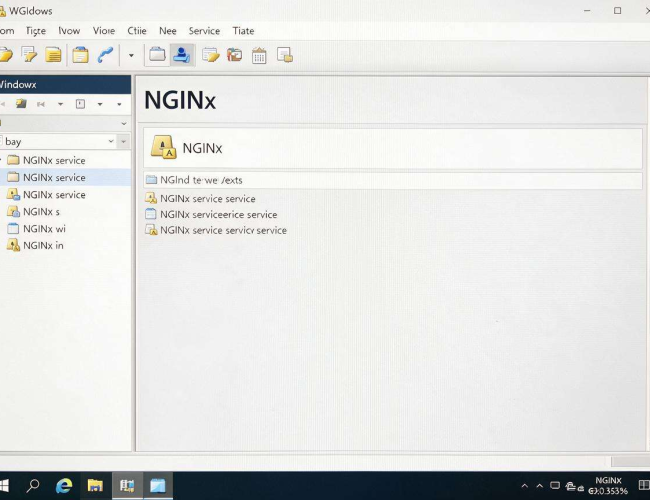
Task: Expand the chevron on the gray bar above bay
Action: tap(124, 123)
